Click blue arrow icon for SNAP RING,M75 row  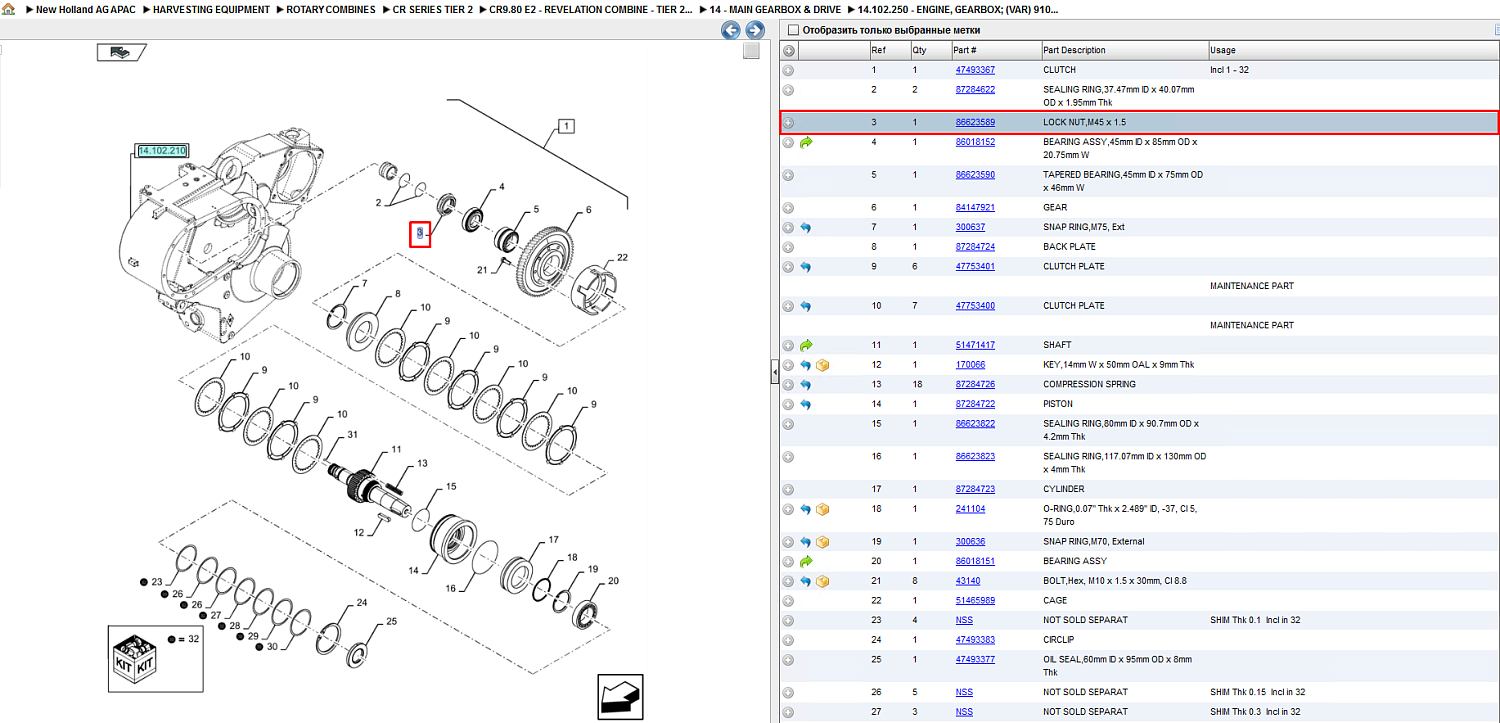(x=806, y=228)
